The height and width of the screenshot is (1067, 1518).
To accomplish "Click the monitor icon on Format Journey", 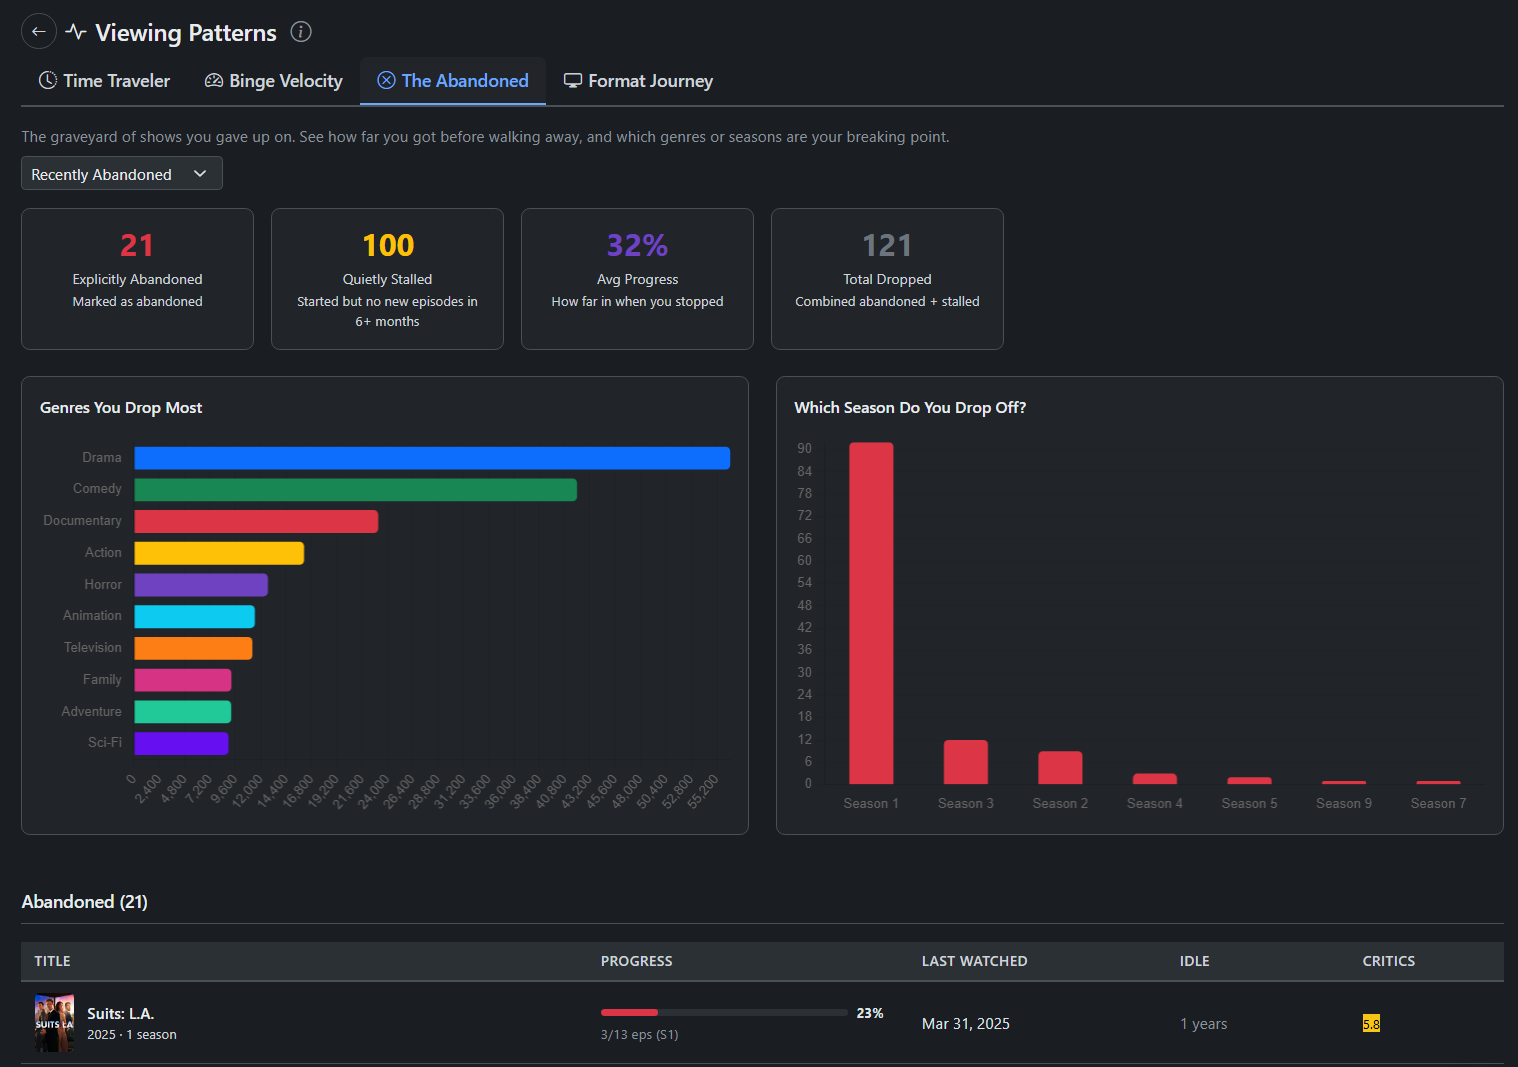I will [x=573, y=81].
